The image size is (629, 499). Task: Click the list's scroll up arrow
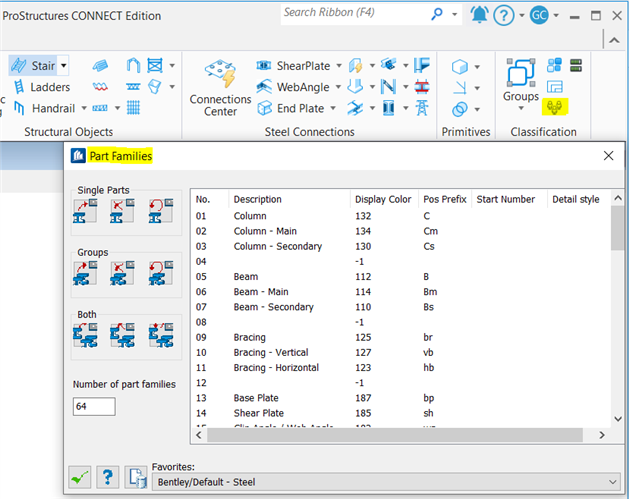coord(618,198)
